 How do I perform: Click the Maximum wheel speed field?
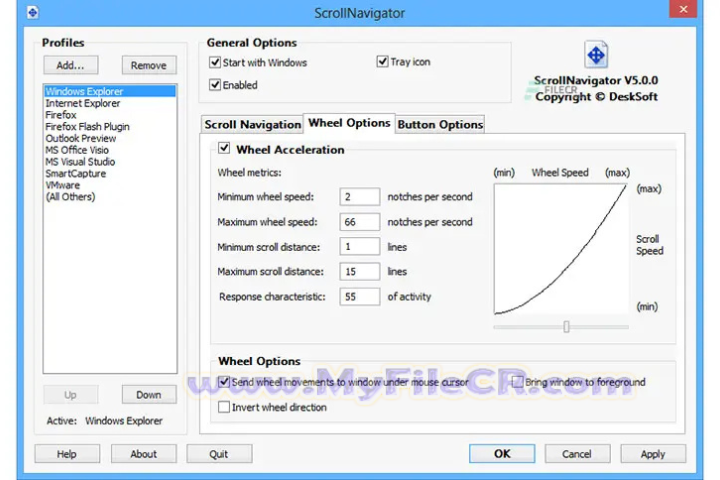pyautogui.click(x=360, y=222)
